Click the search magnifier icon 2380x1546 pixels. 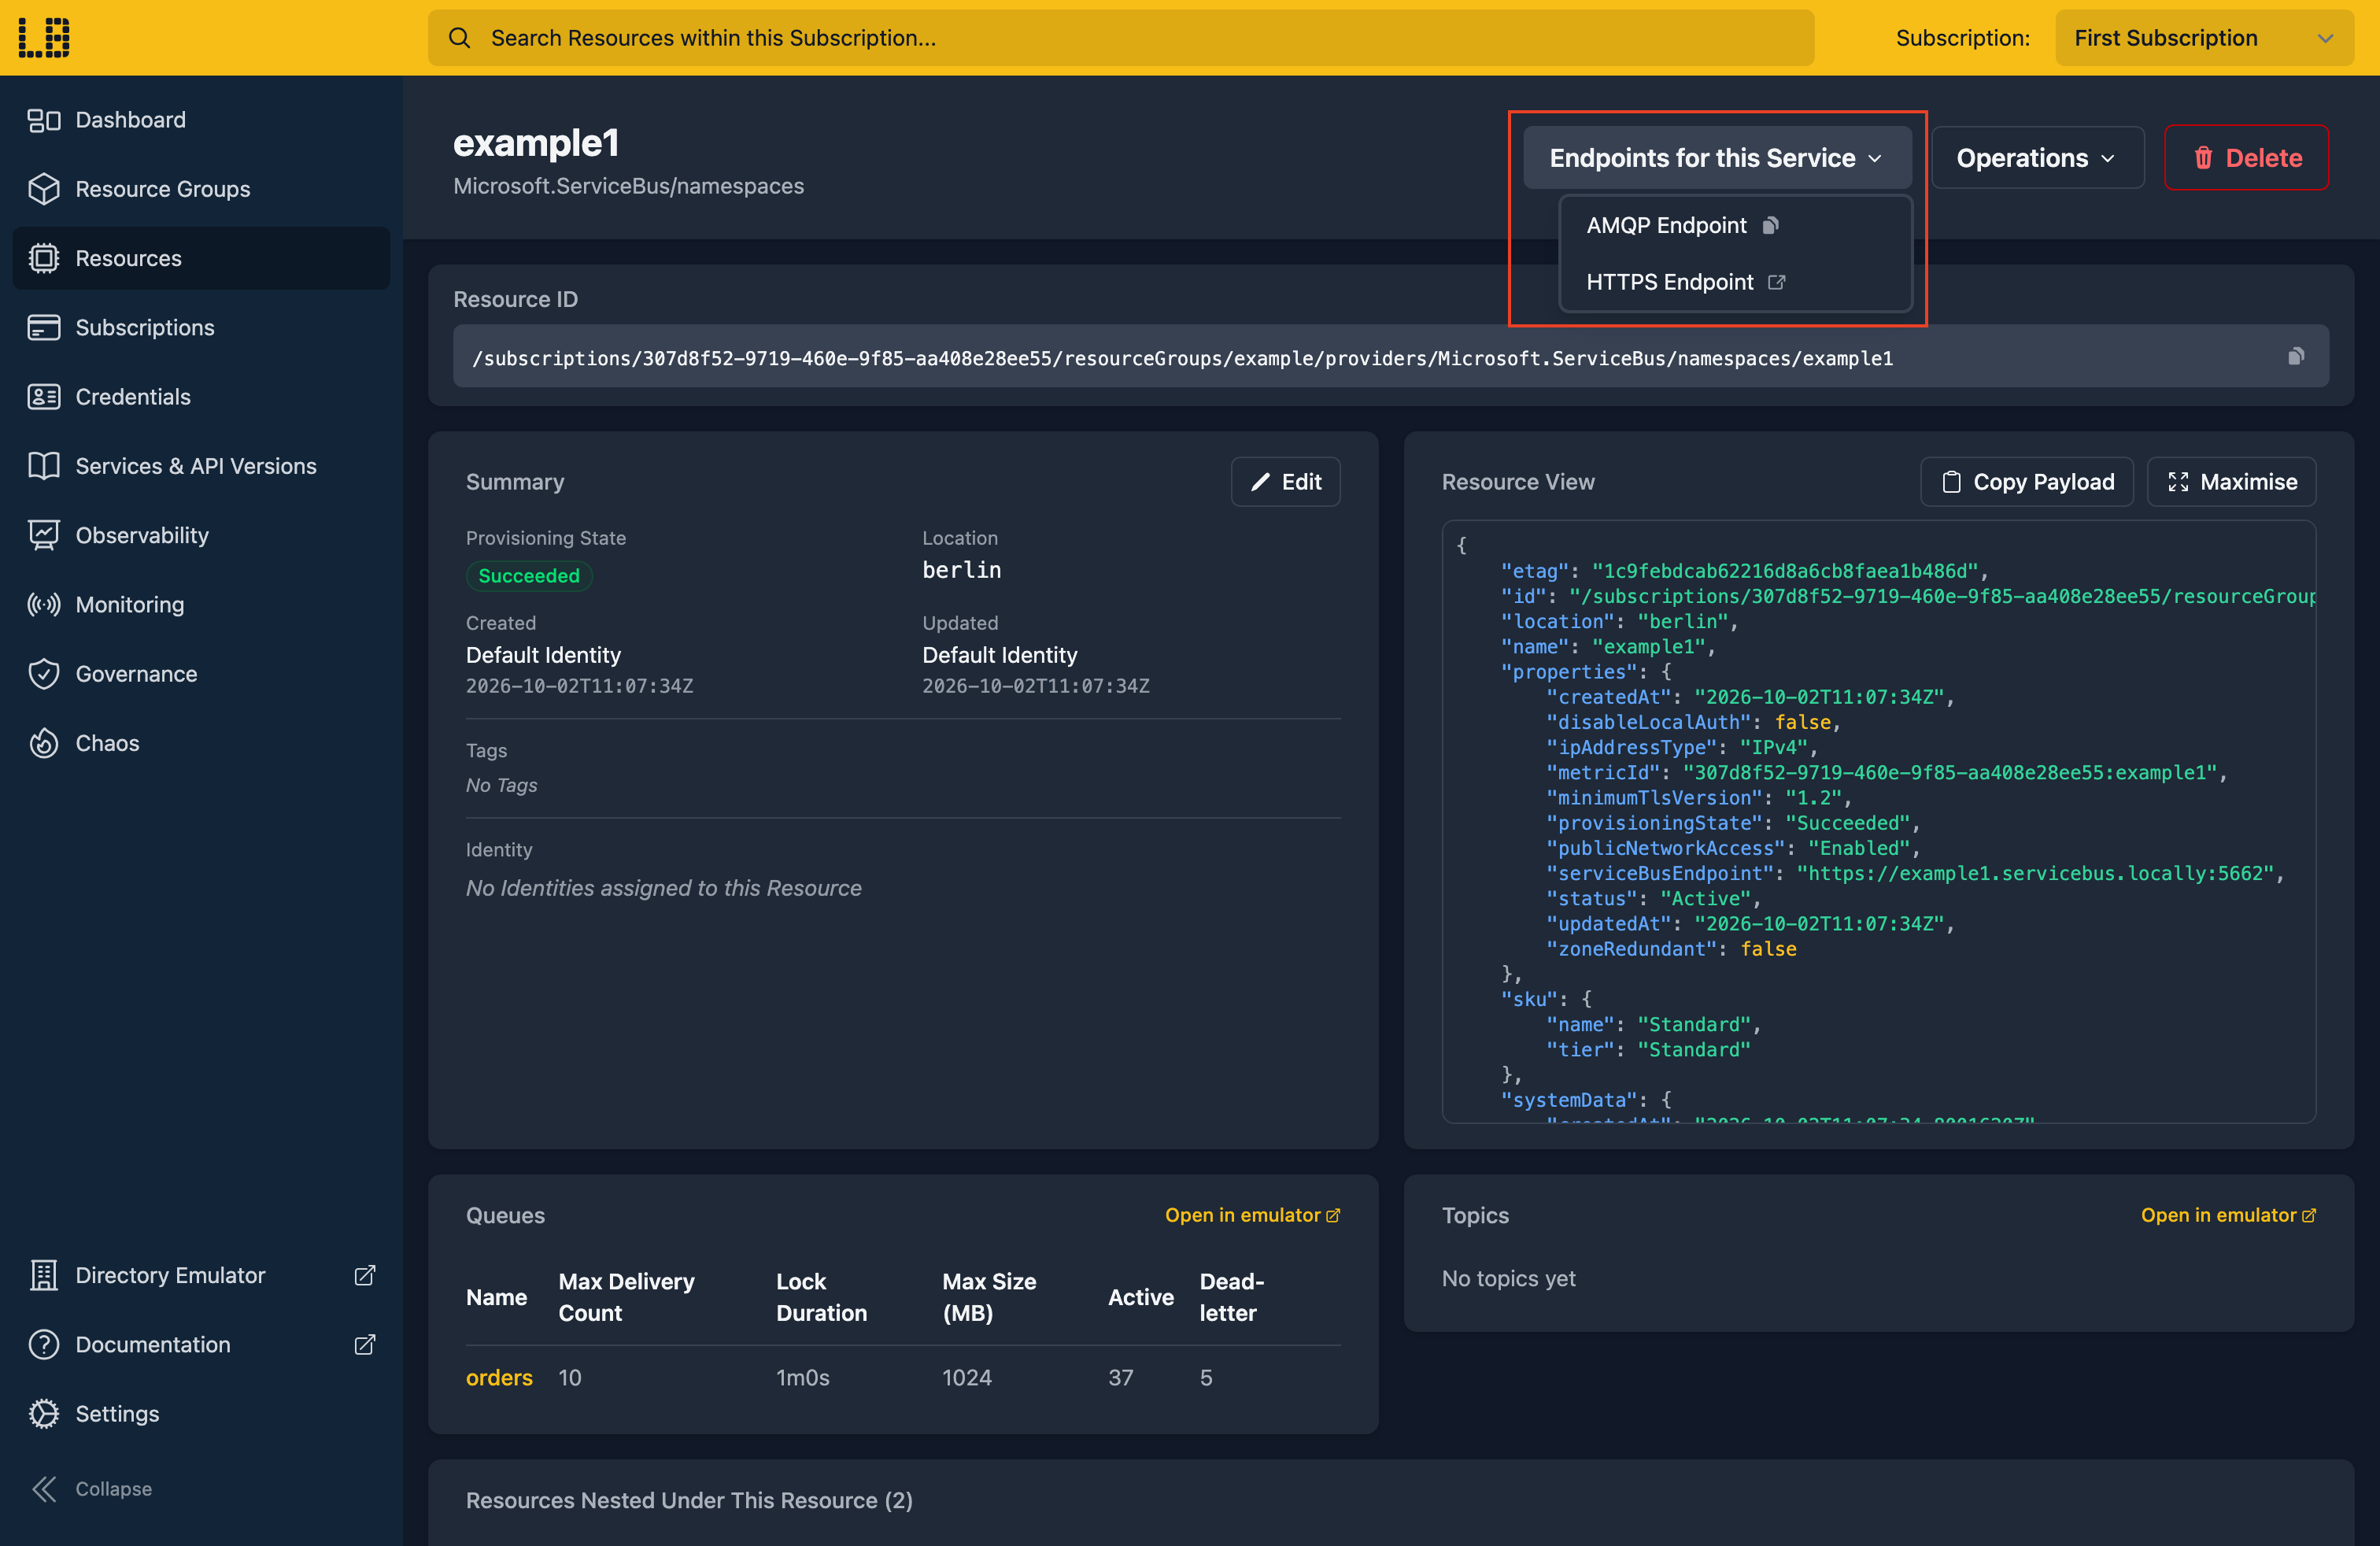tap(459, 38)
